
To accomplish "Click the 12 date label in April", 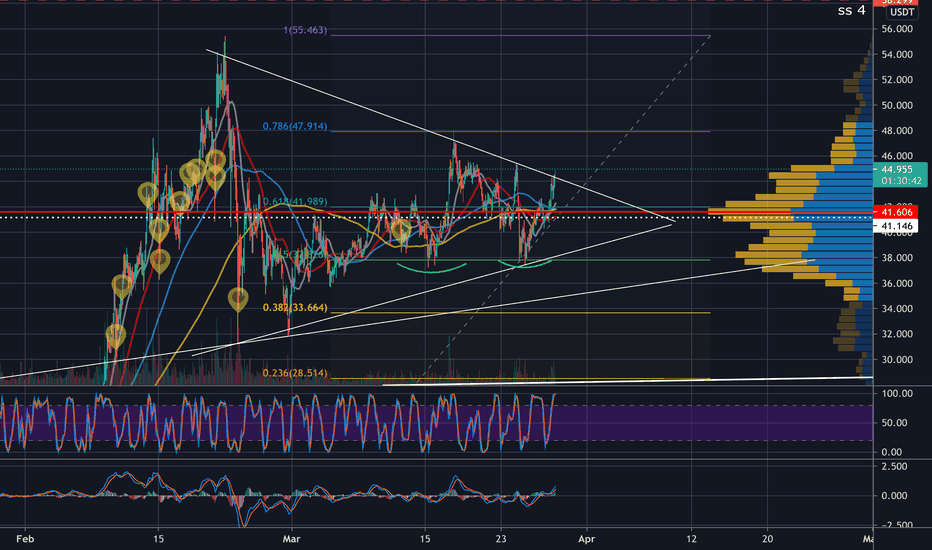I will click(x=692, y=539).
